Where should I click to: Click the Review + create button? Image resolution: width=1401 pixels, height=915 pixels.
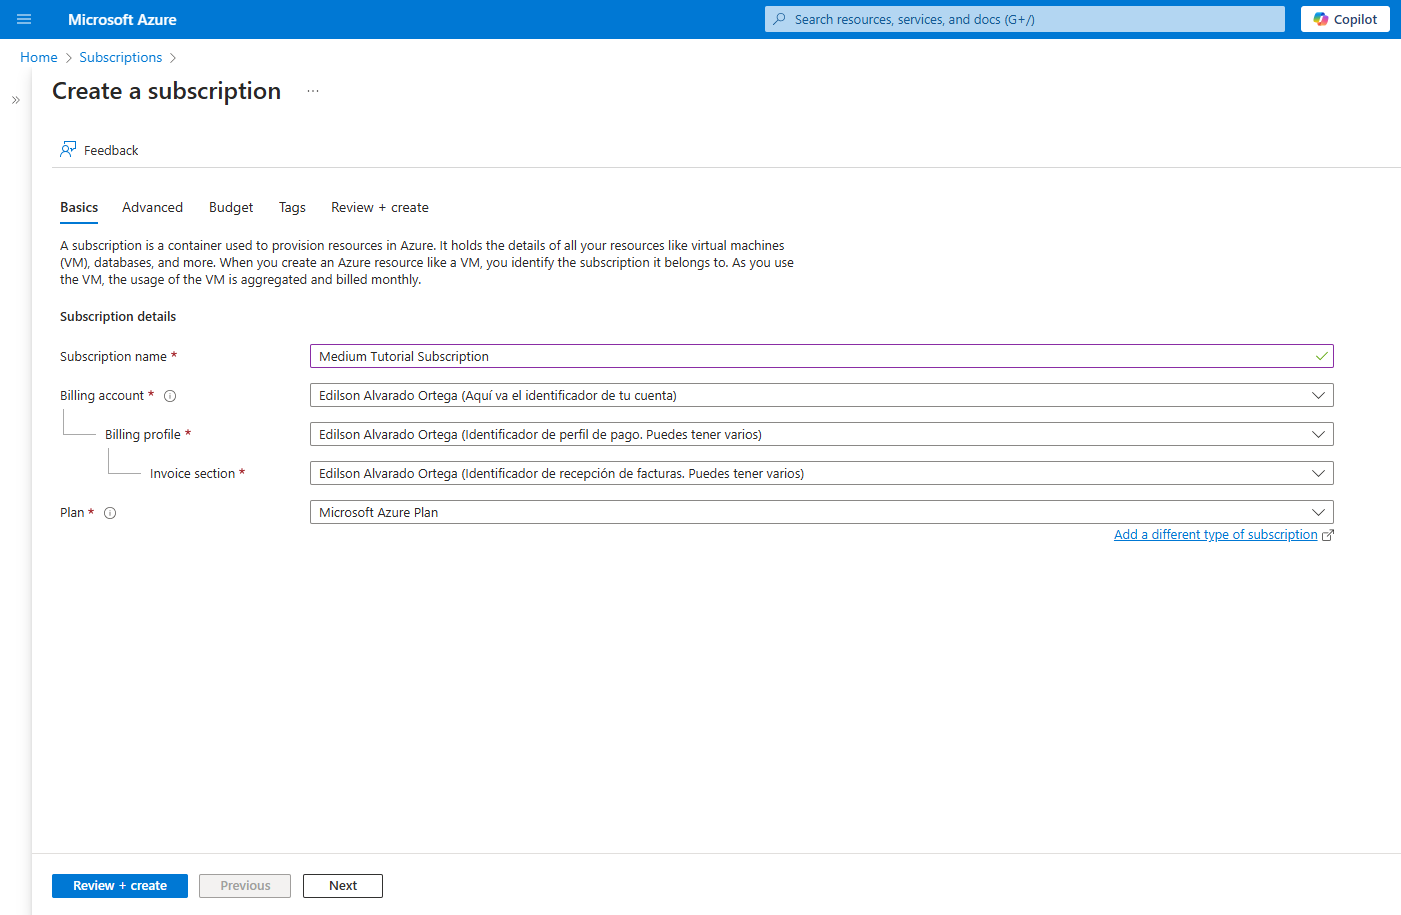(x=120, y=886)
